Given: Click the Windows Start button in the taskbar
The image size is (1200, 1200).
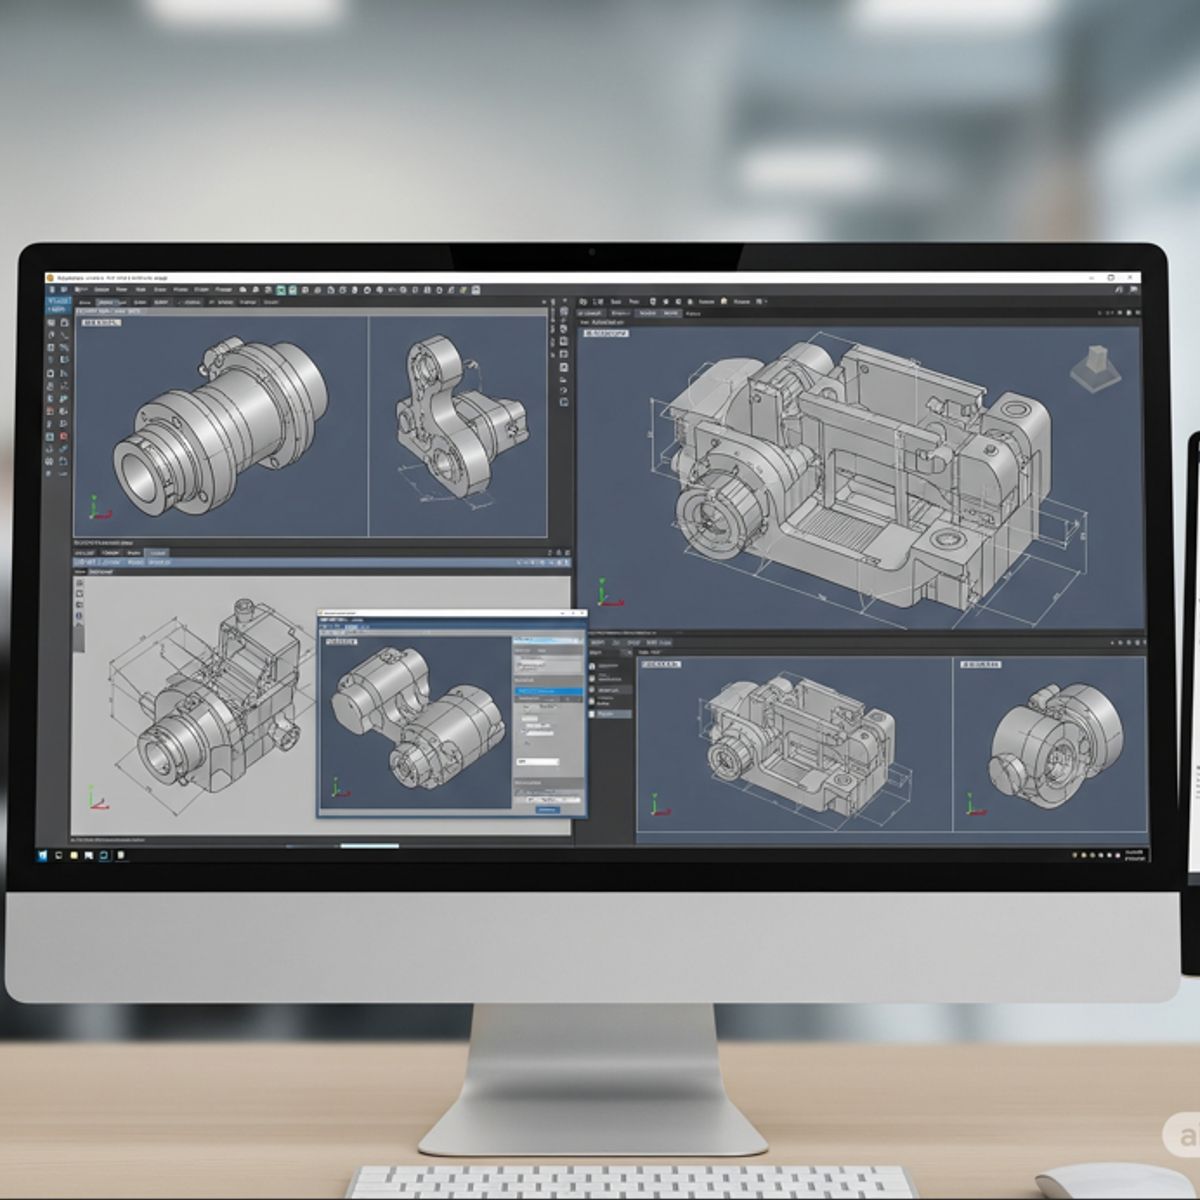Looking at the screenshot, I should point(42,855).
